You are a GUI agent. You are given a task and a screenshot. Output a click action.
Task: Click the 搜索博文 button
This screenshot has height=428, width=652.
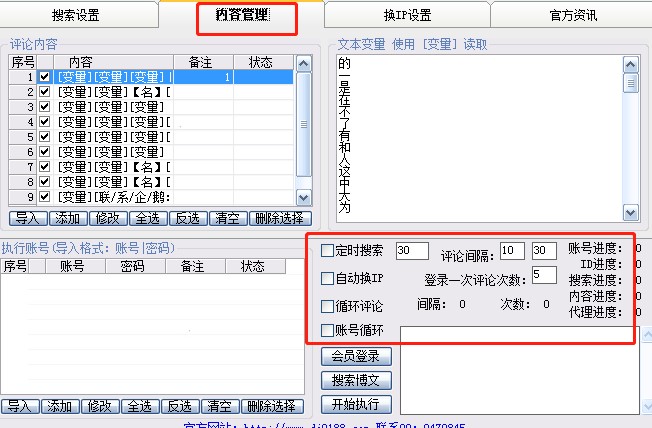[356, 380]
